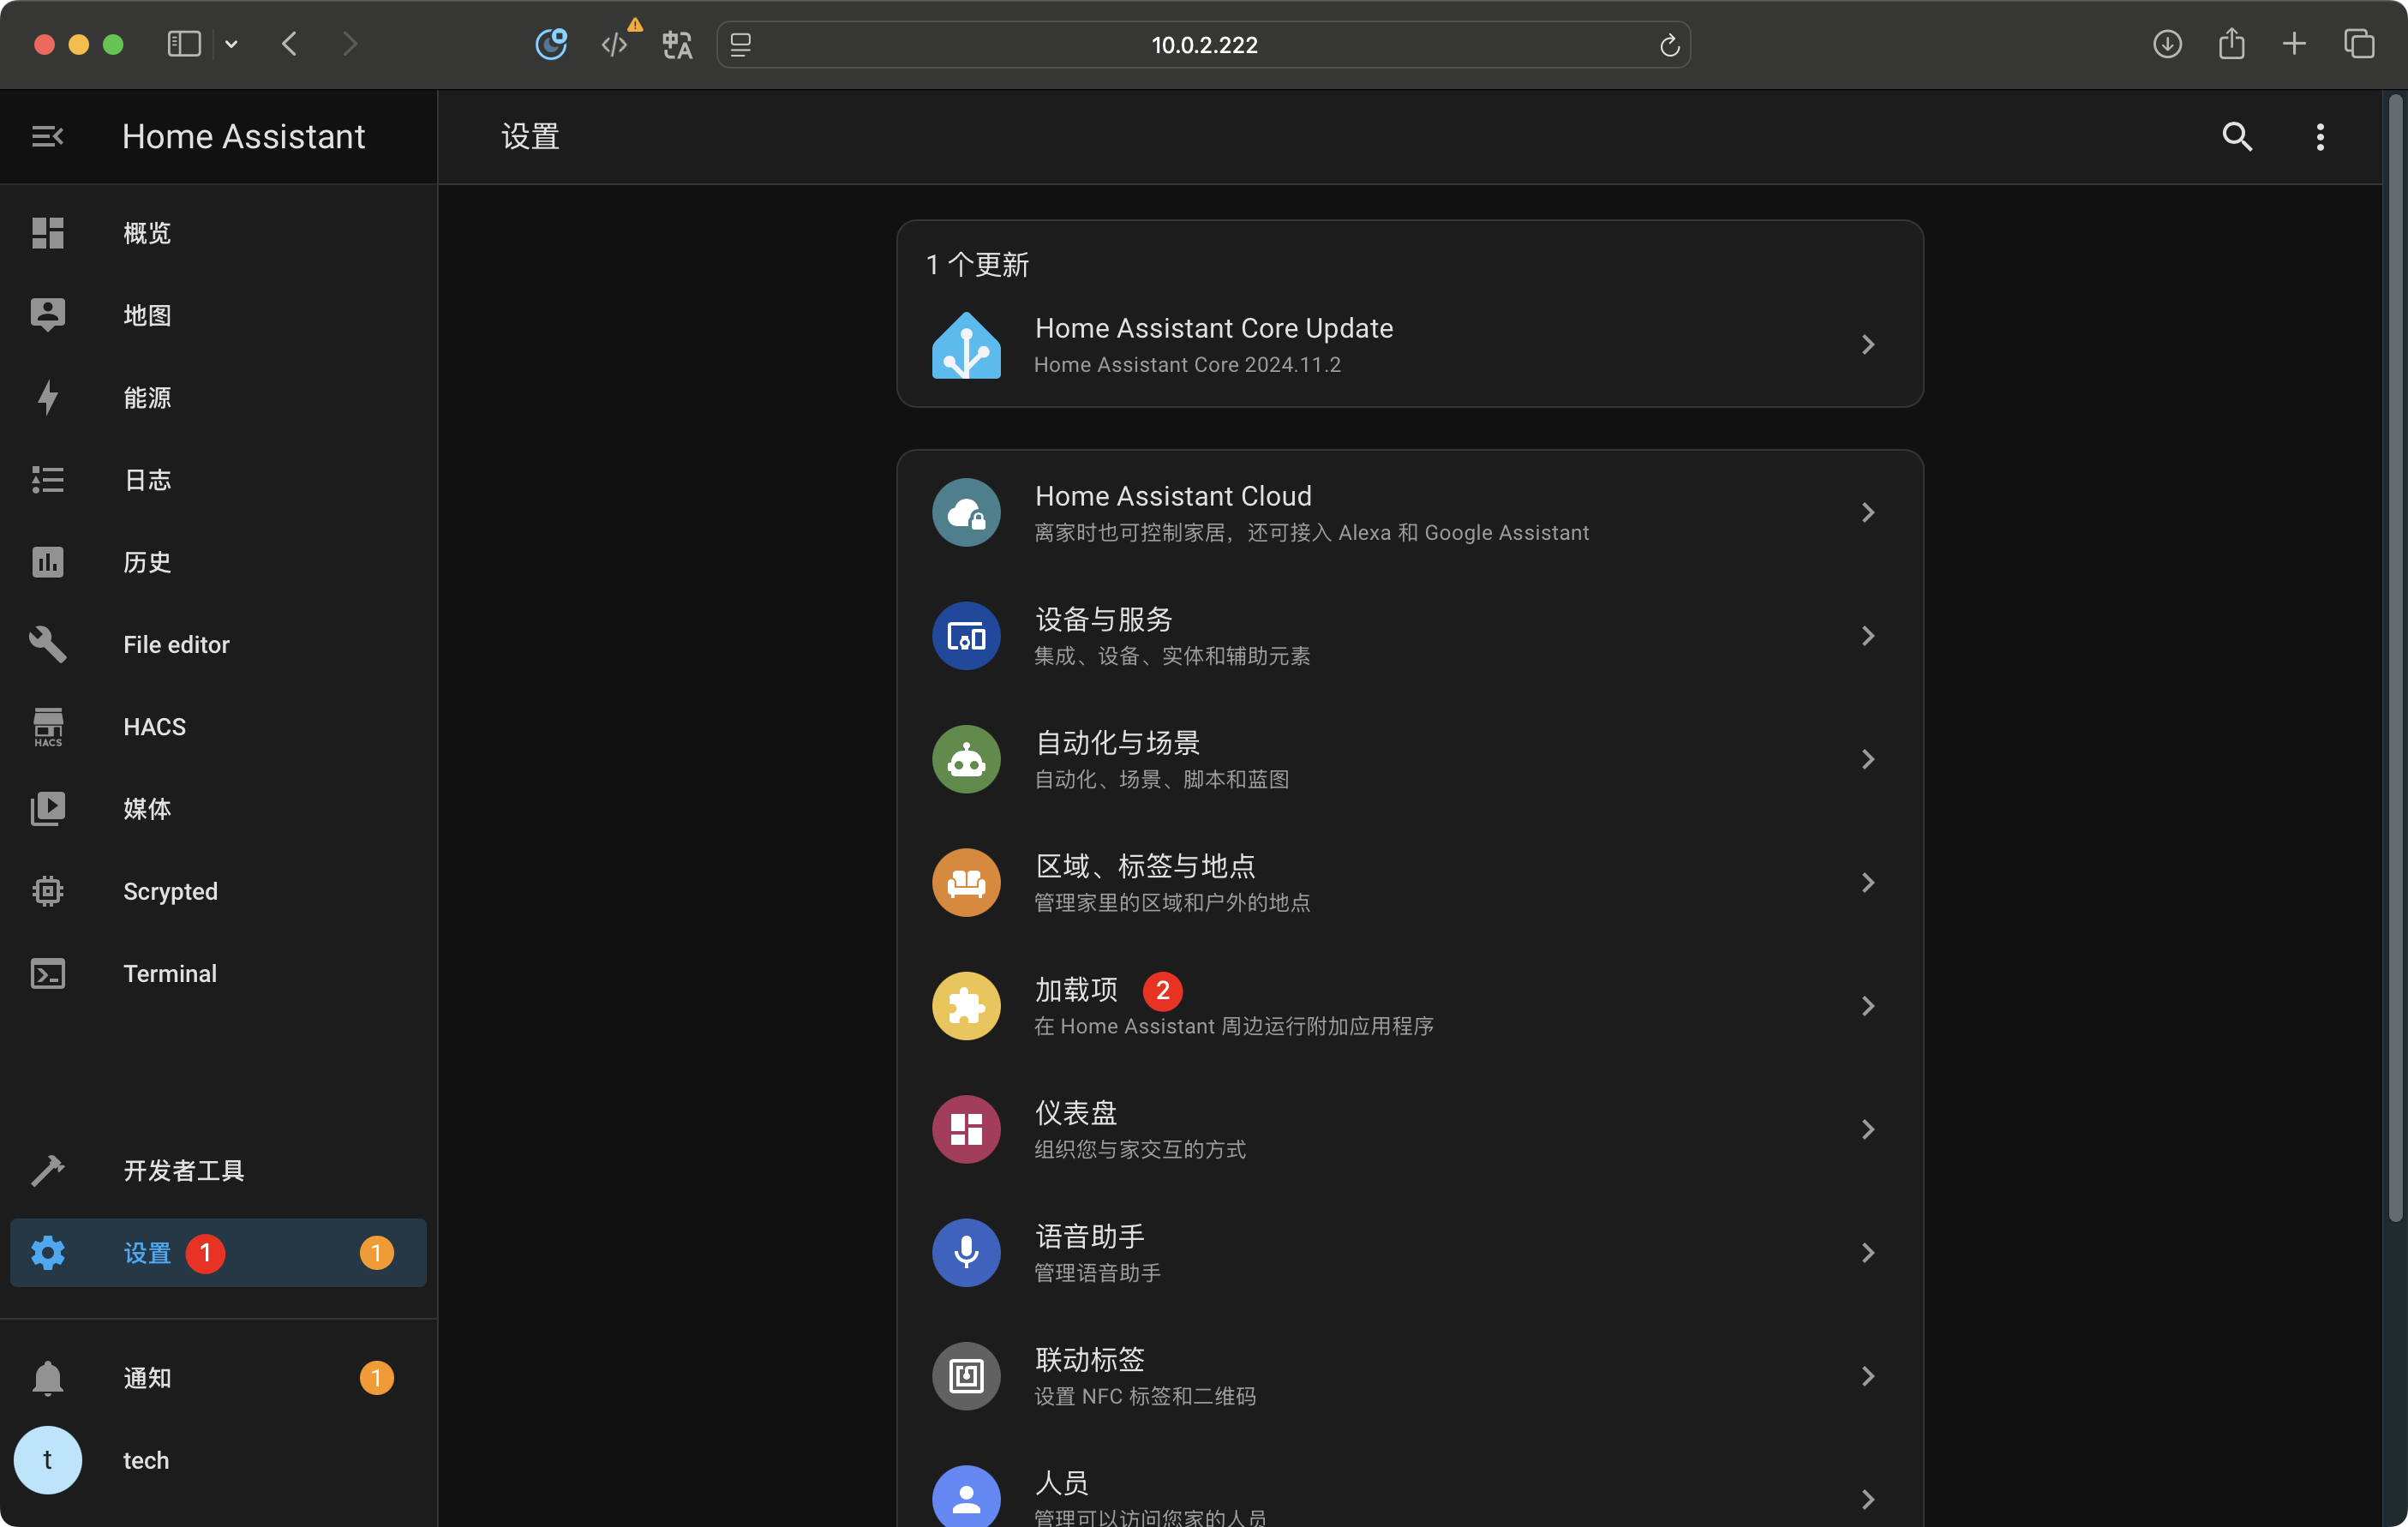Open the Safari translate icon
This screenshot has height=1527, width=2408.
677,44
